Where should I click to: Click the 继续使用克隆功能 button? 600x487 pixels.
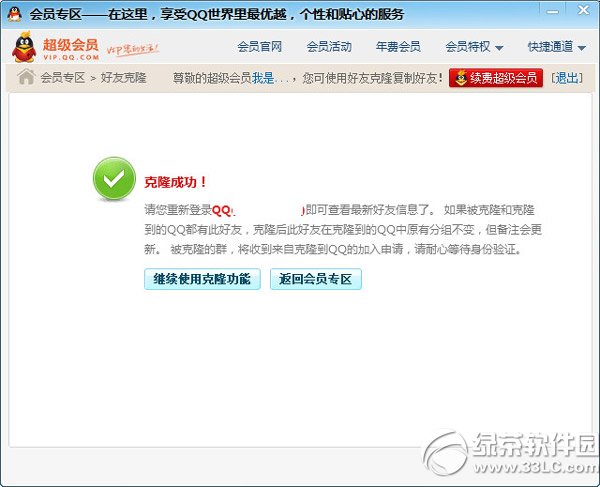pos(202,279)
